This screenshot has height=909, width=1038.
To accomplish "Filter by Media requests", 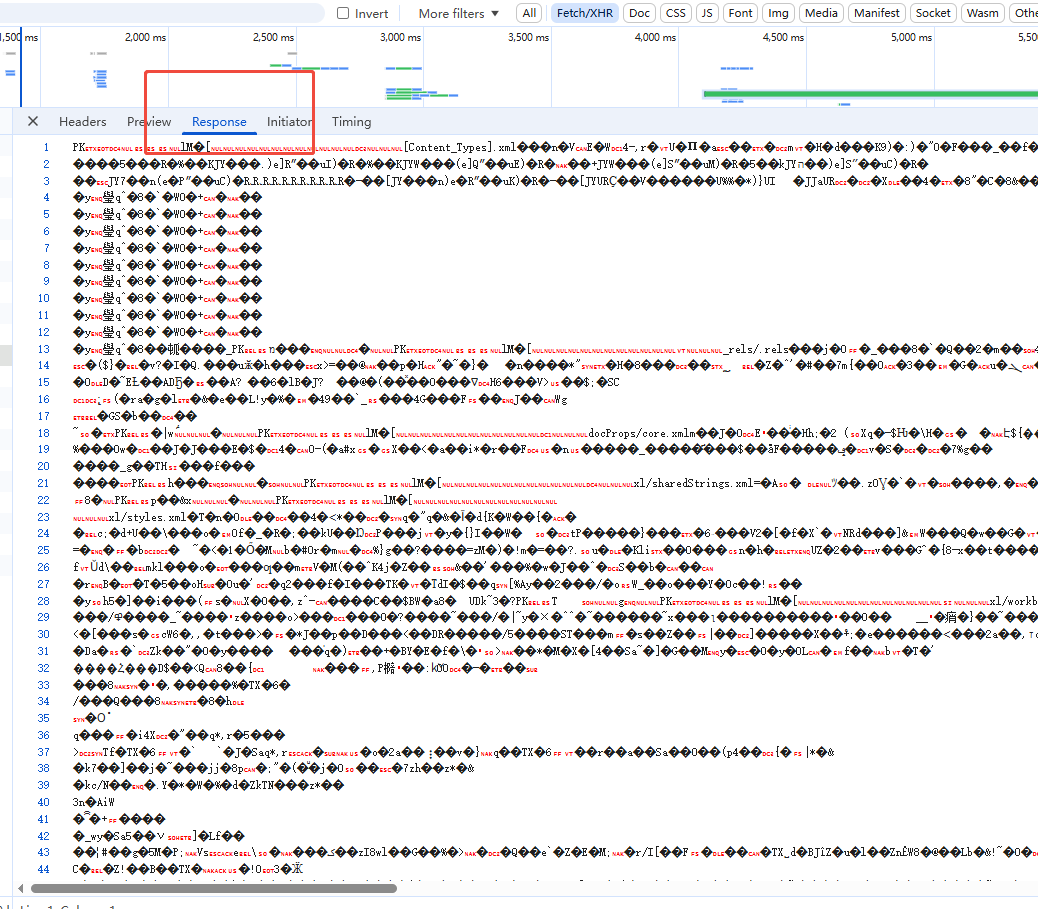I will (x=821, y=13).
